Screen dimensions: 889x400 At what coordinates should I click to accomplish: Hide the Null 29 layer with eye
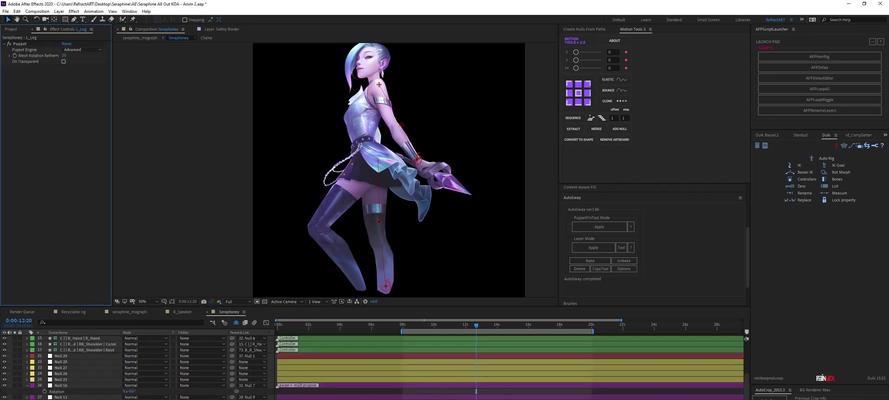[5, 356]
